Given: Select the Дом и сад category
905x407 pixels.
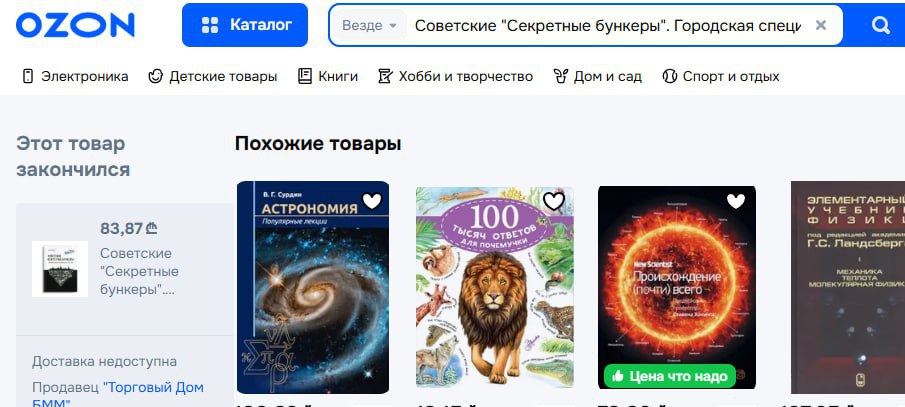Looking at the screenshot, I should (x=597, y=76).
